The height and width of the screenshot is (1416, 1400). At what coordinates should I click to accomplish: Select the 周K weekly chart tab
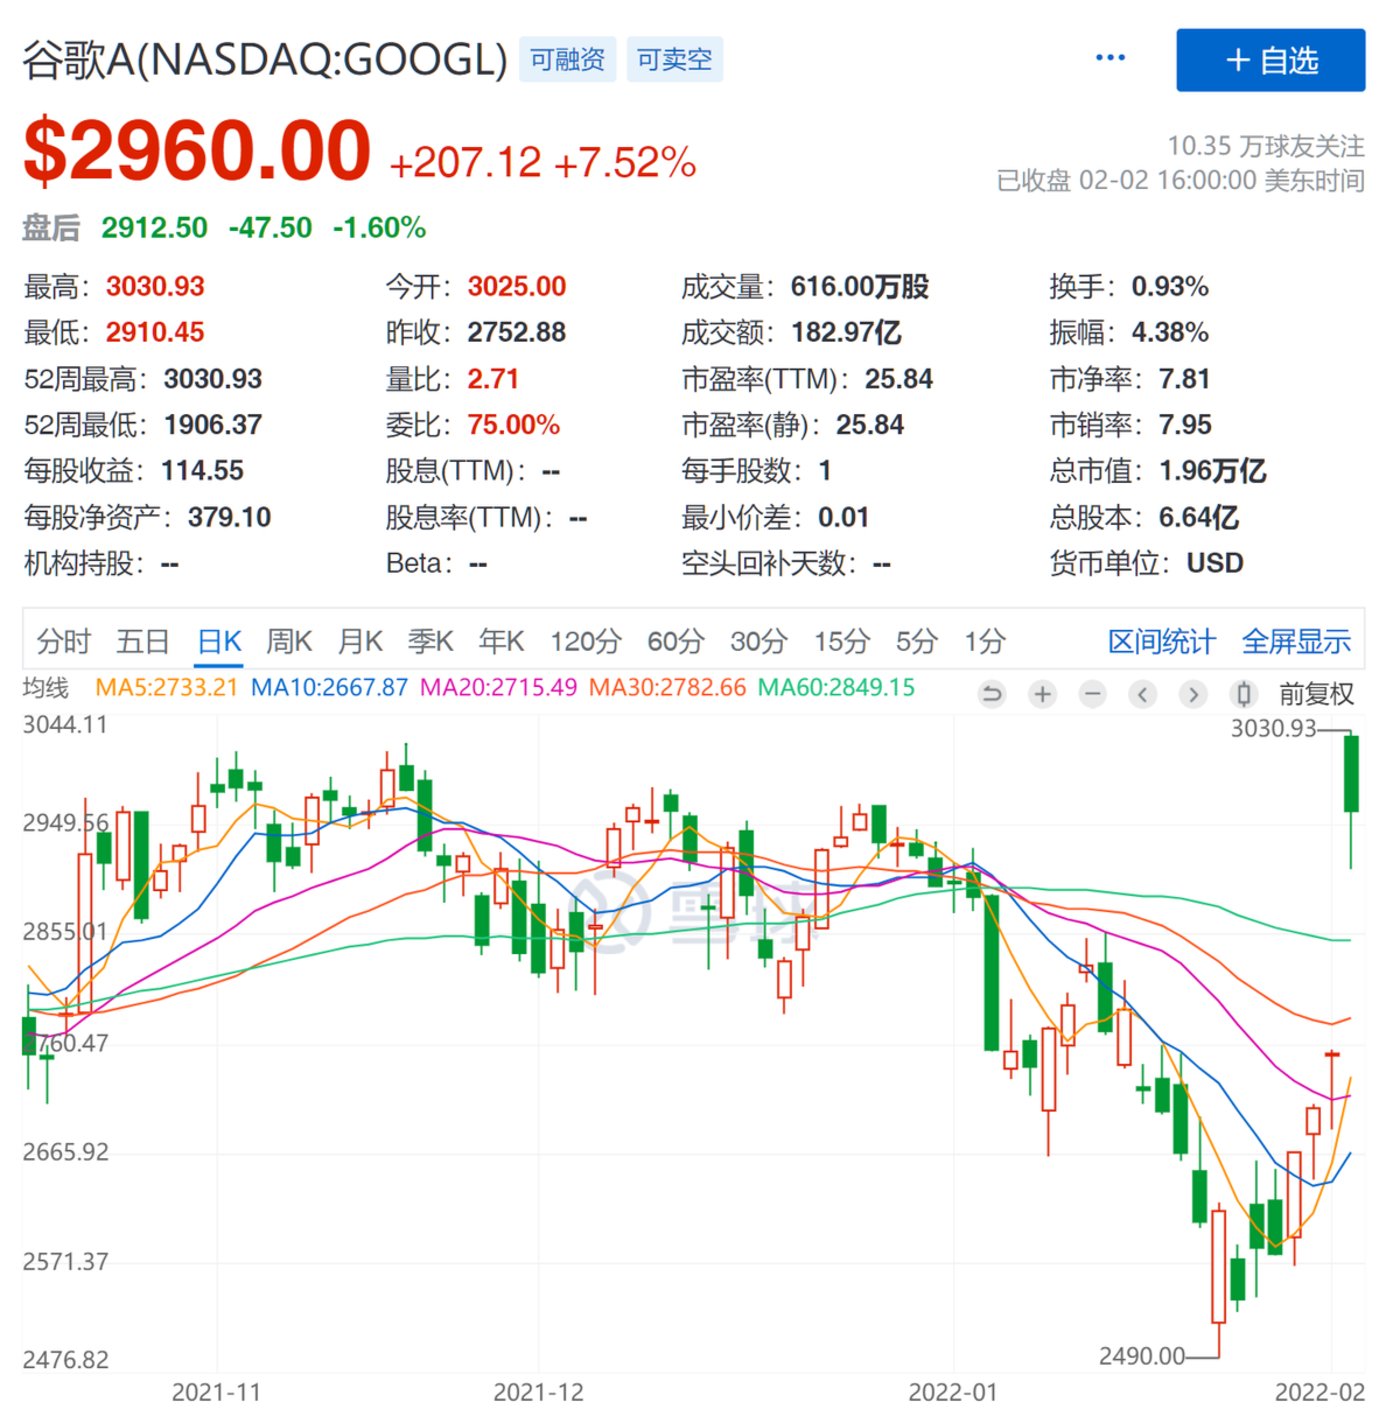tap(289, 641)
